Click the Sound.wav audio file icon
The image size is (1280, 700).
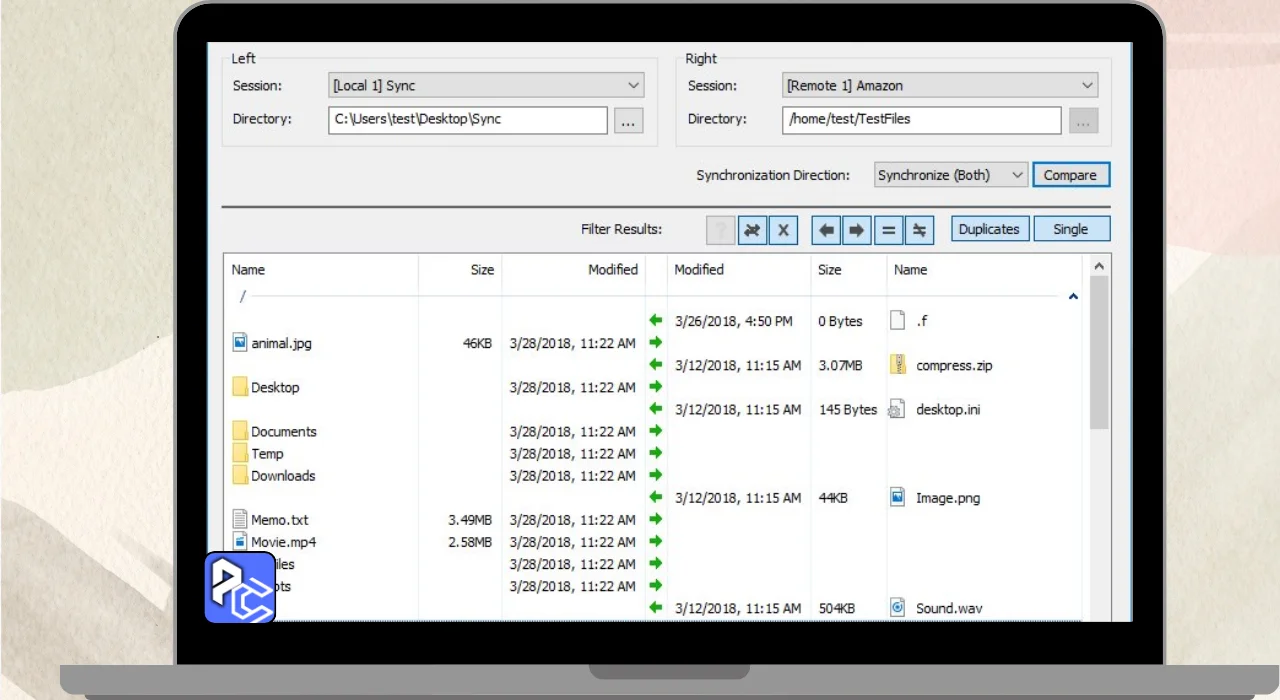point(898,608)
